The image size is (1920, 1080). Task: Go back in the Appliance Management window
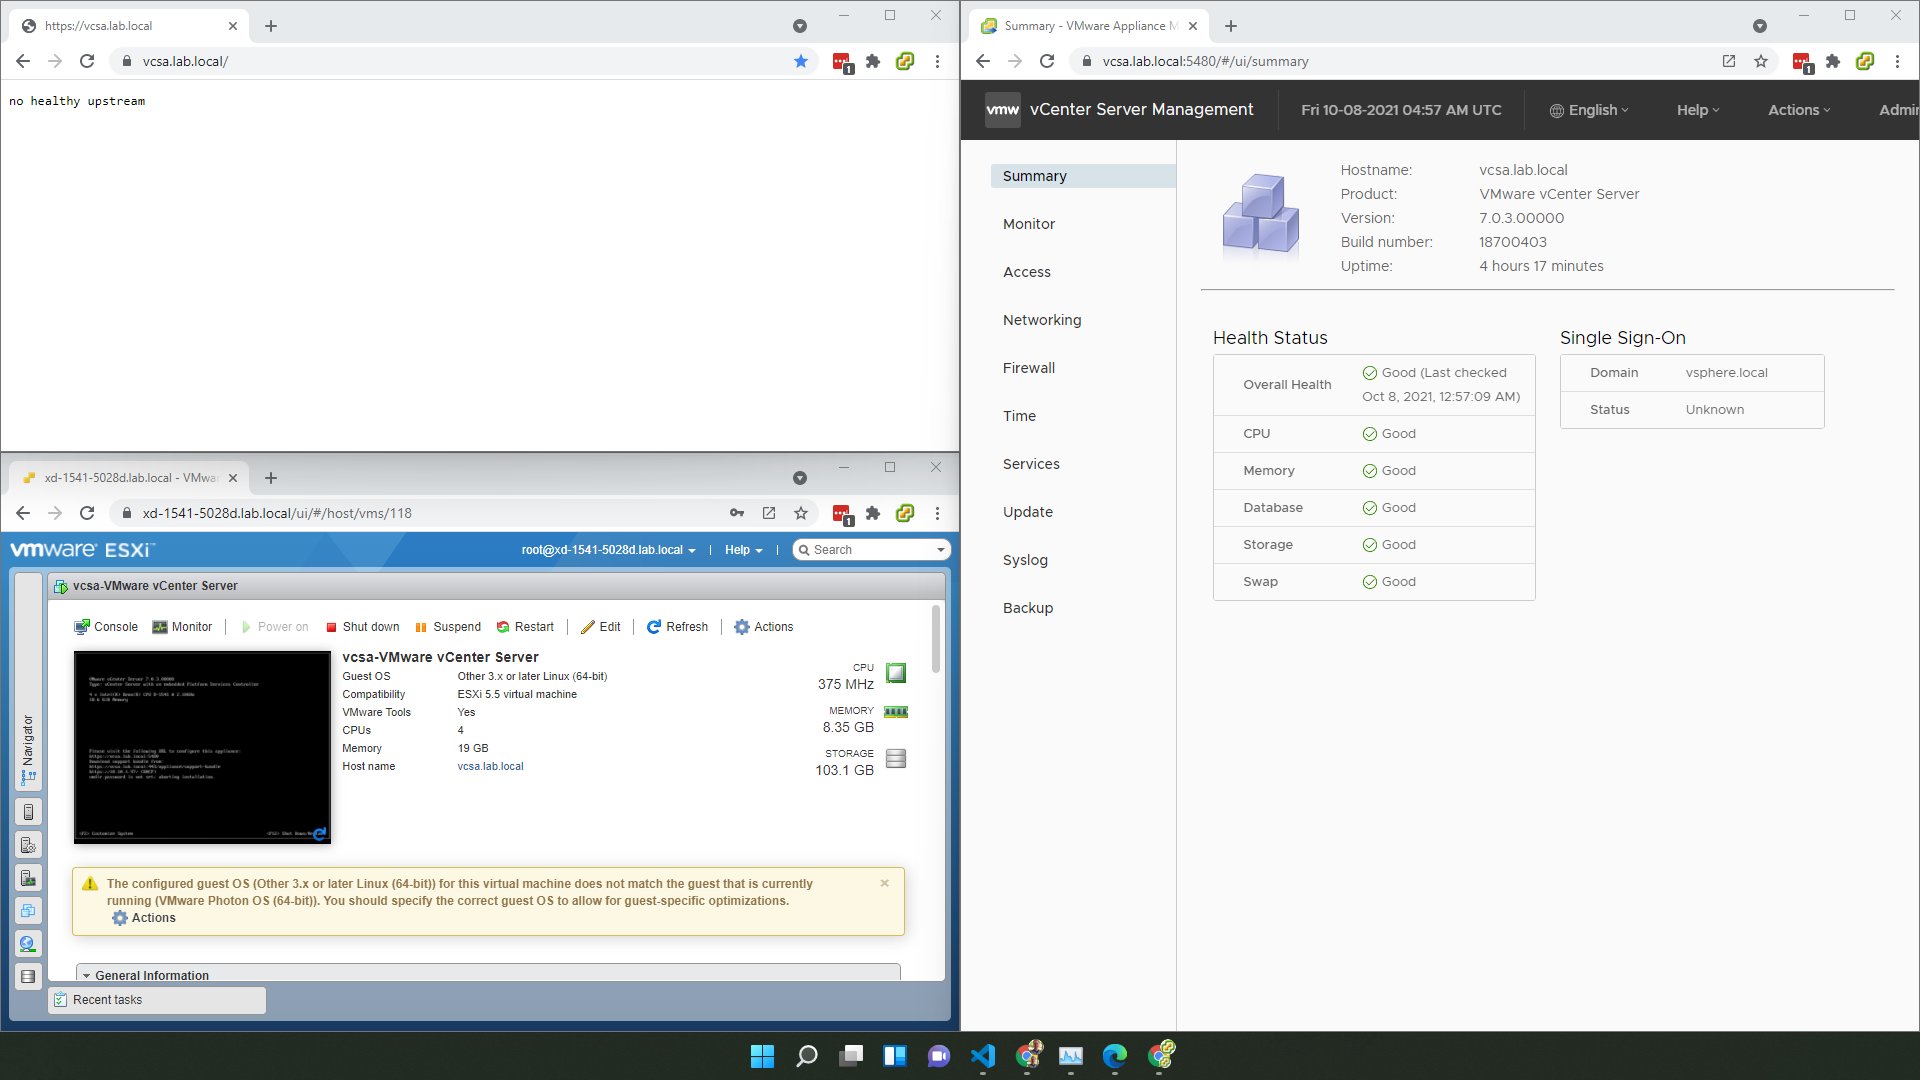[983, 61]
